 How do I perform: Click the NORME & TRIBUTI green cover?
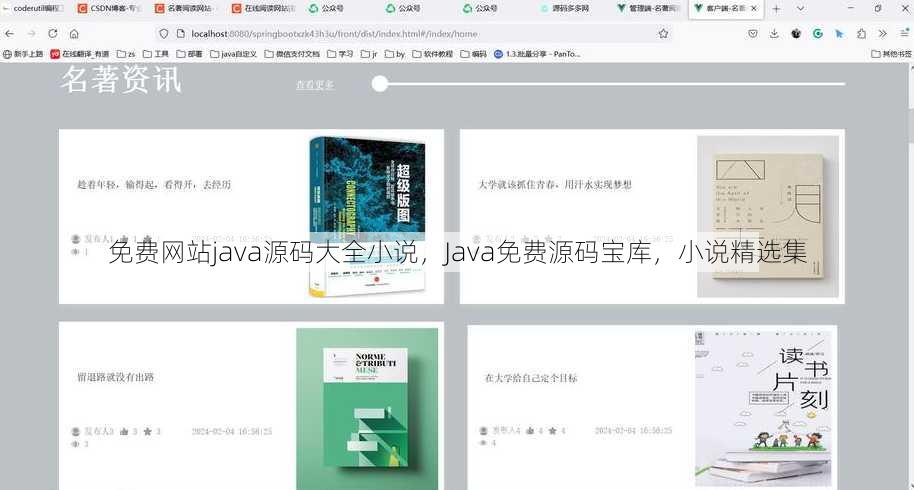tap(367, 409)
